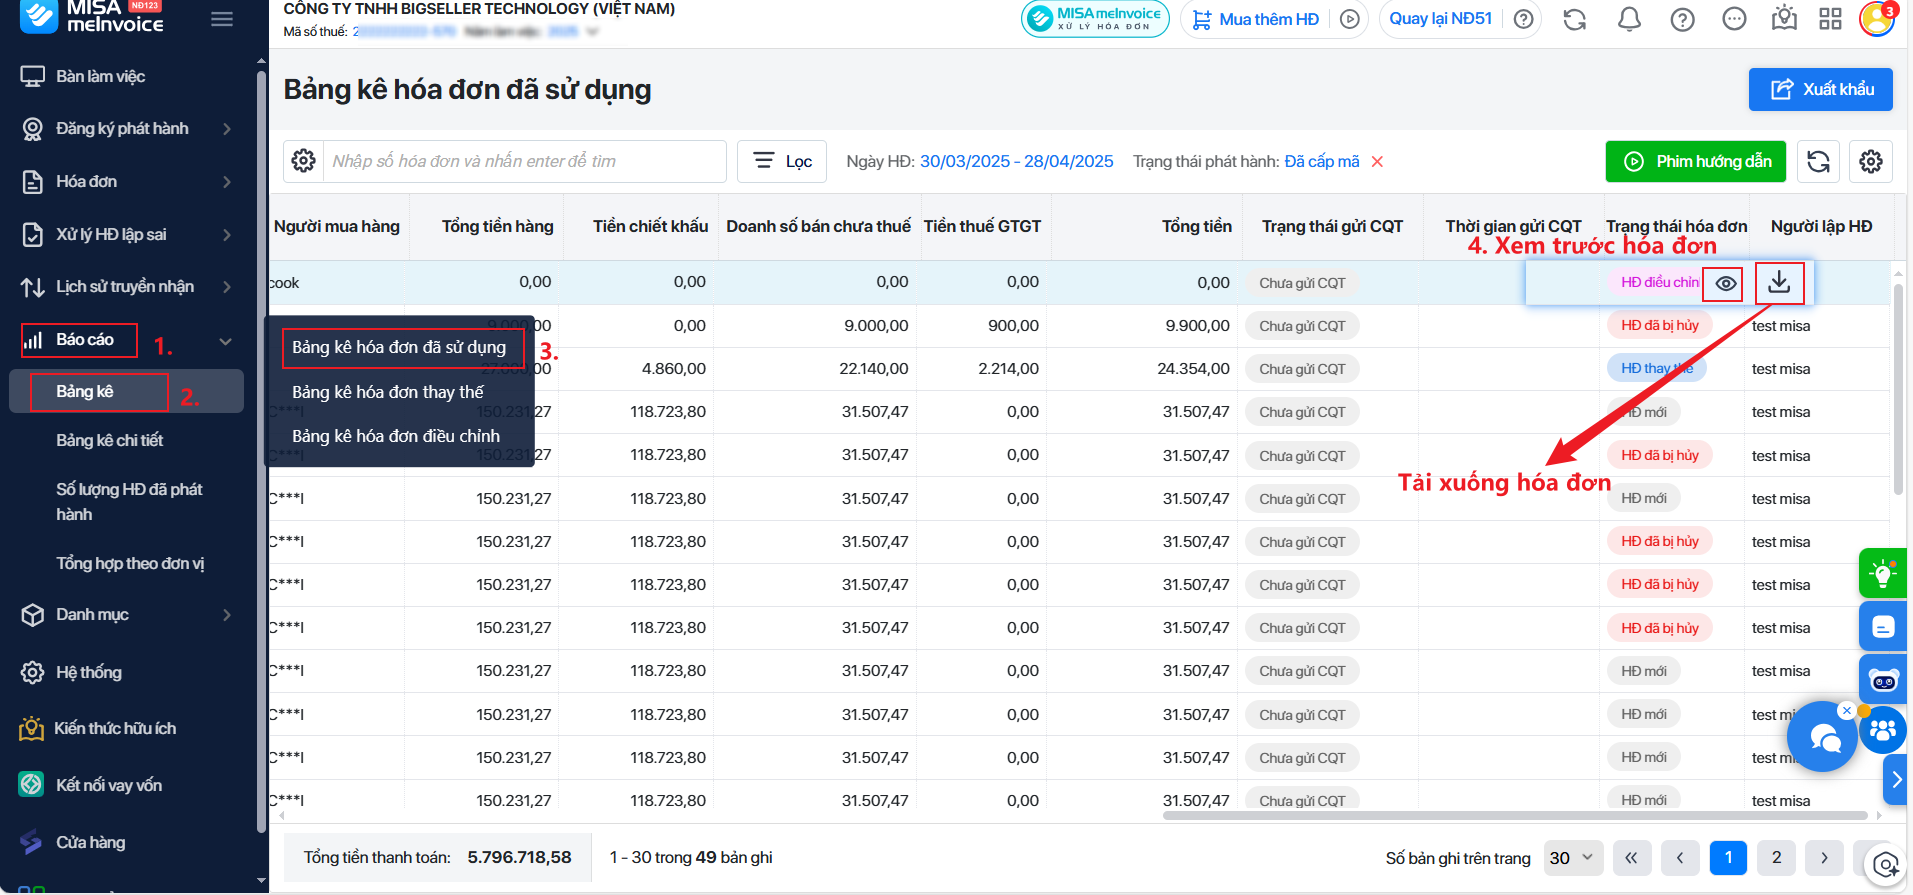Open robot assistant icon
The image size is (1913, 895).
pyautogui.click(x=1883, y=680)
